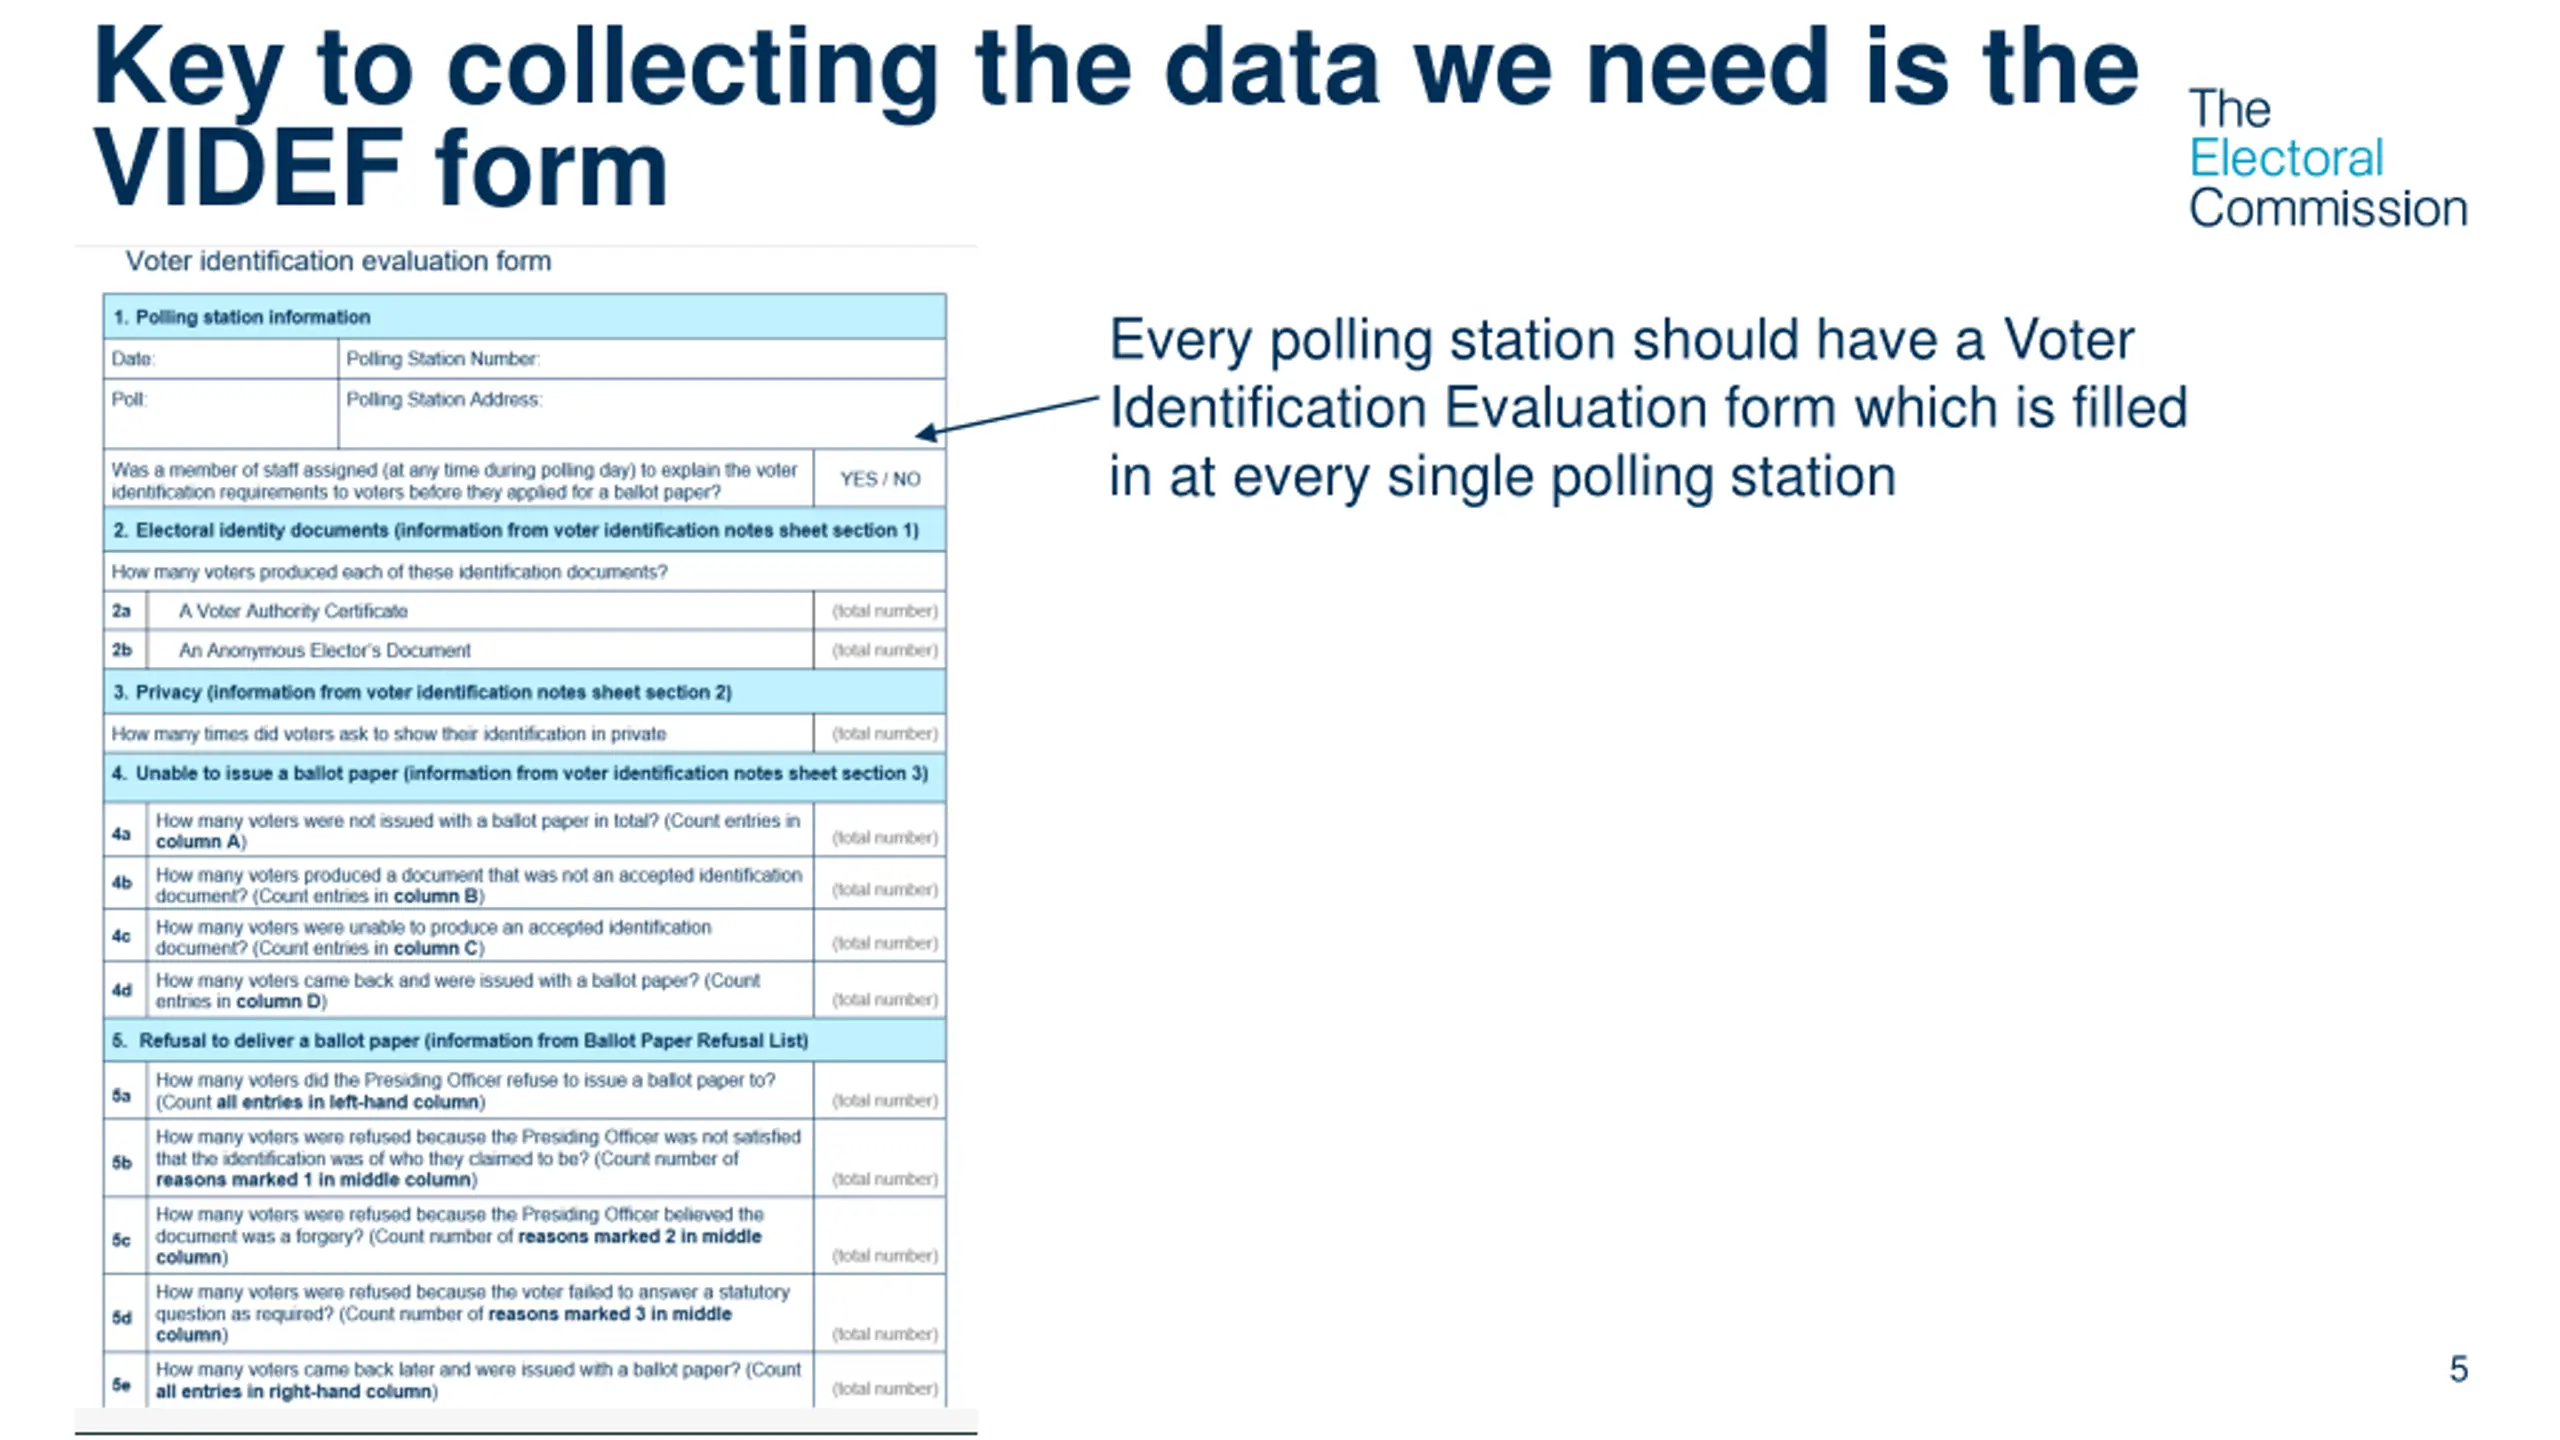2560x1440 pixels.
Task: Click the slide title Key to collecting the data
Action: coord(1115,115)
